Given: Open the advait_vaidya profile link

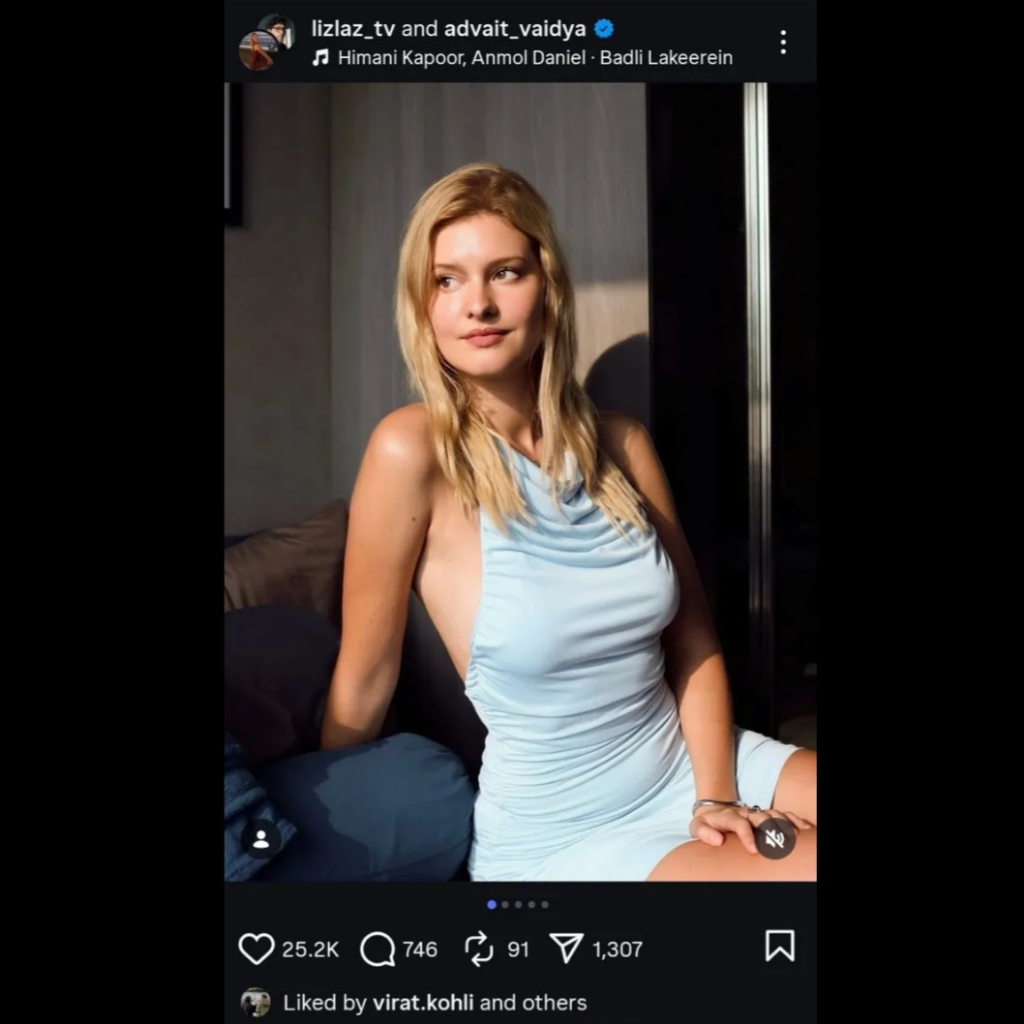Looking at the screenshot, I should click(x=515, y=29).
